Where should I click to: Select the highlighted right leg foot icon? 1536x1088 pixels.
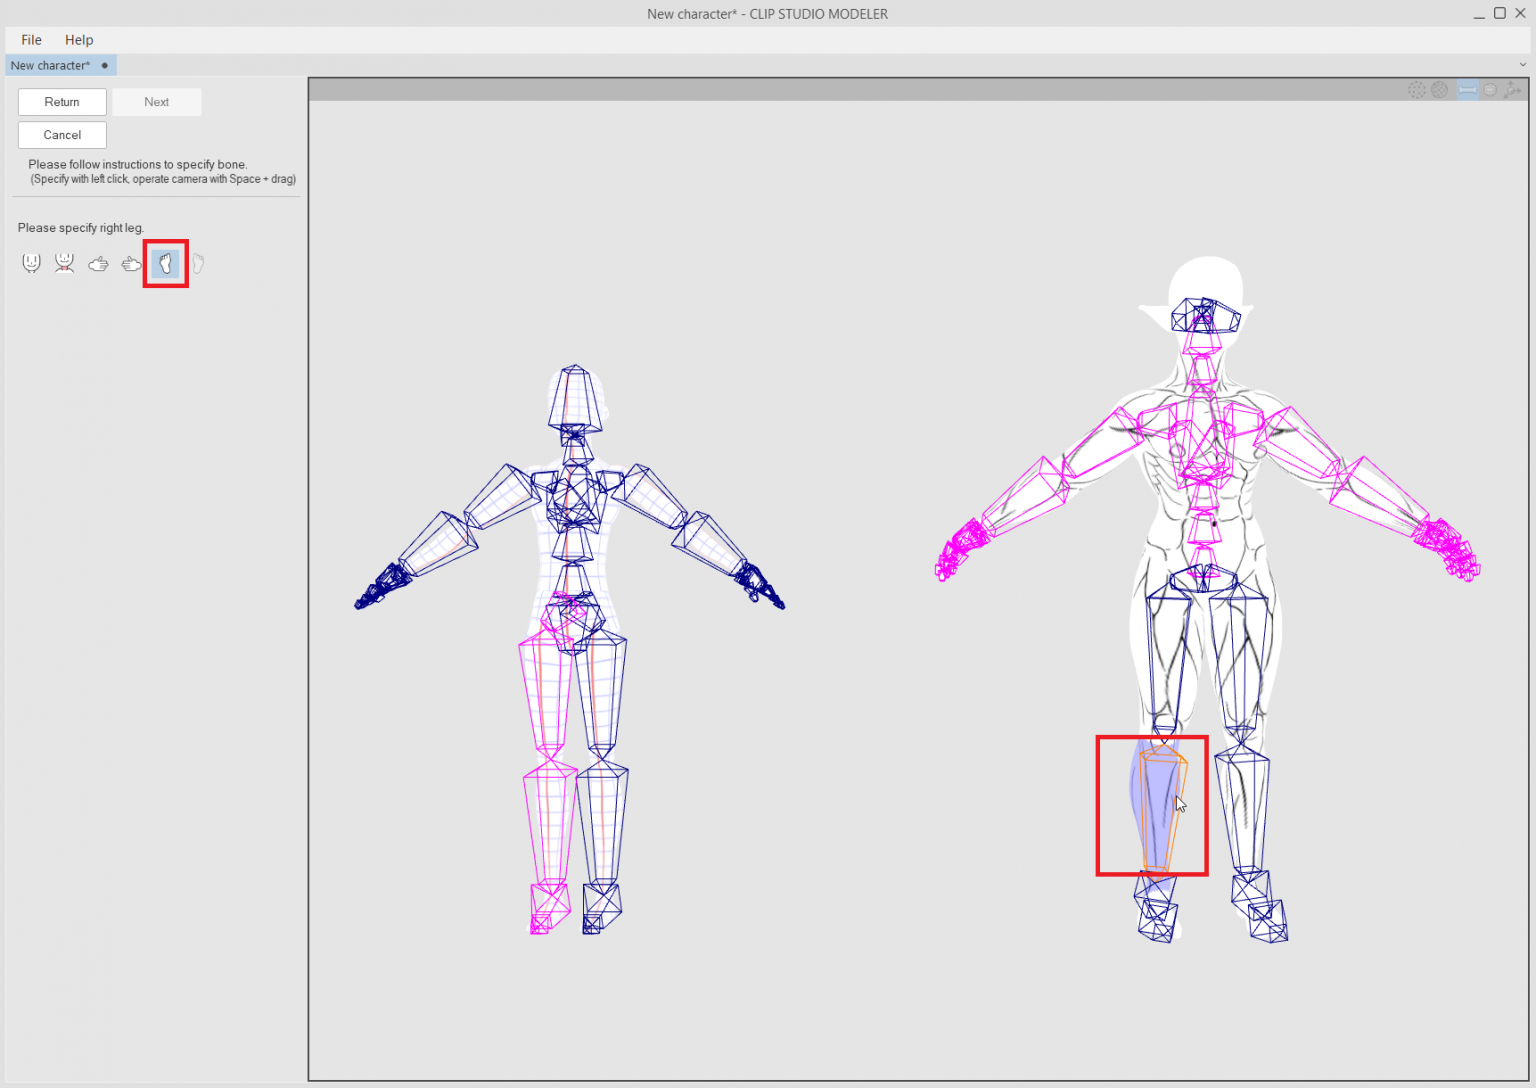[x=166, y=264]
